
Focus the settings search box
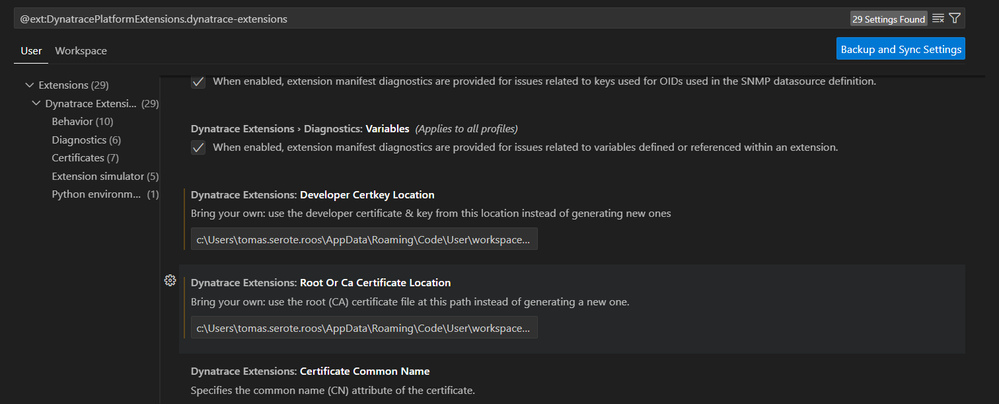(420, 18)
